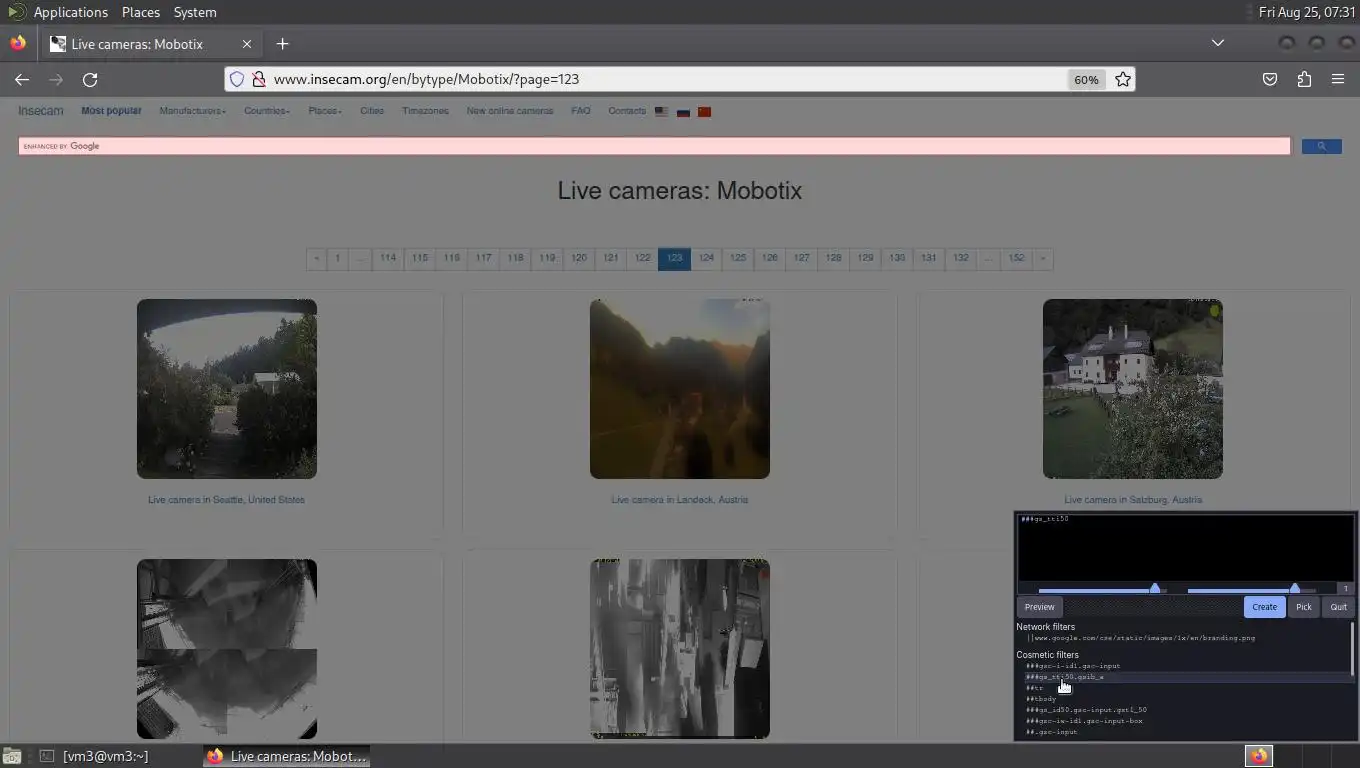Screen dimensions: 1360x768
Task: Open the Pocket save icon
Action: (1270, 79)
